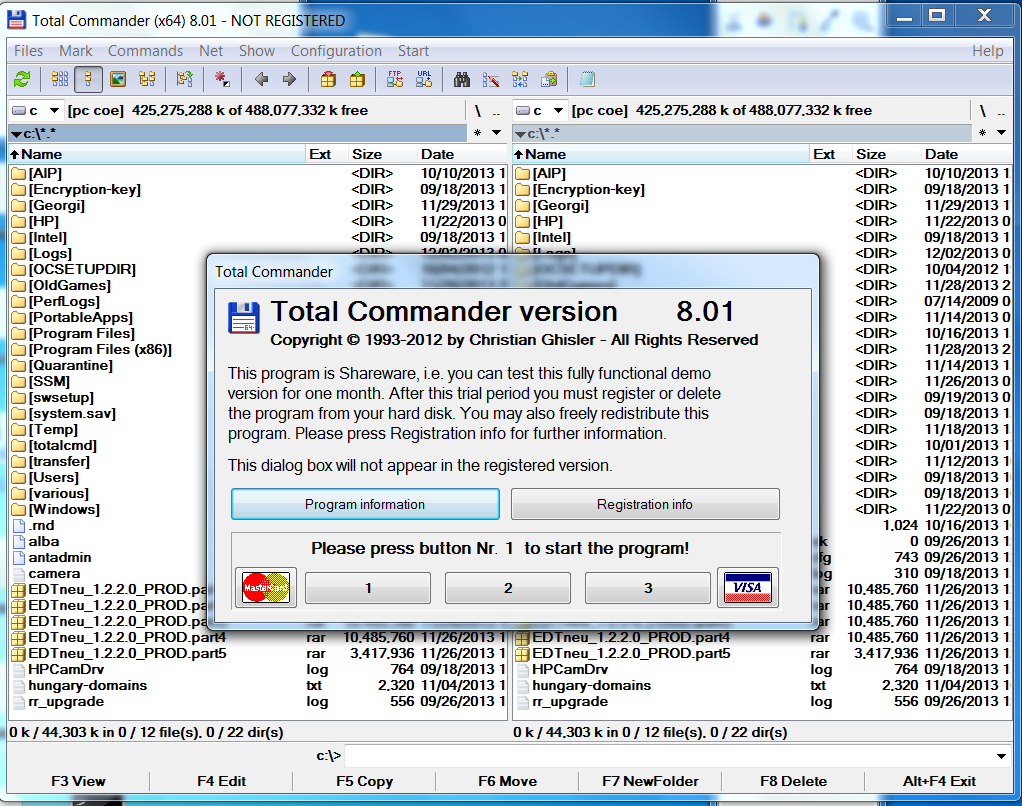Toggle the full file details view icon
This screenshot has height=806, width=1022.
(x=88, y=79)
